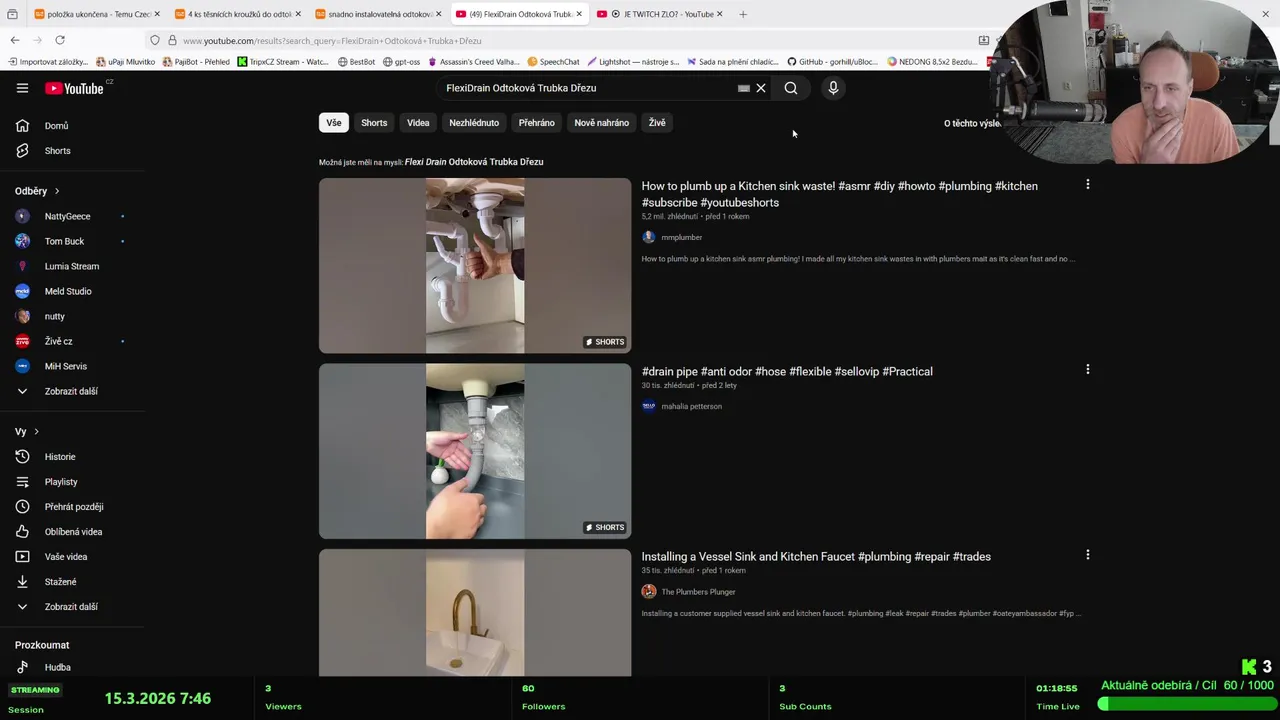This screenshot has height=720, width=1280.
Task: Visit mahalia petterson channel link
Action: [x=691, y=406]
